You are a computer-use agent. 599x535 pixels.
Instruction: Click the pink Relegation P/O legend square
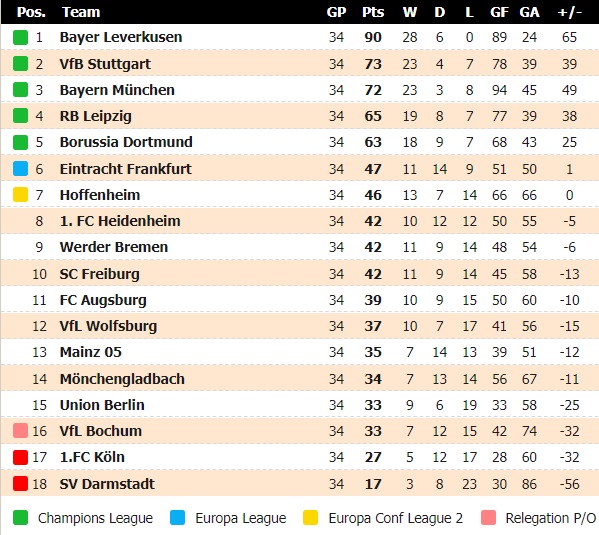point(489,518)
